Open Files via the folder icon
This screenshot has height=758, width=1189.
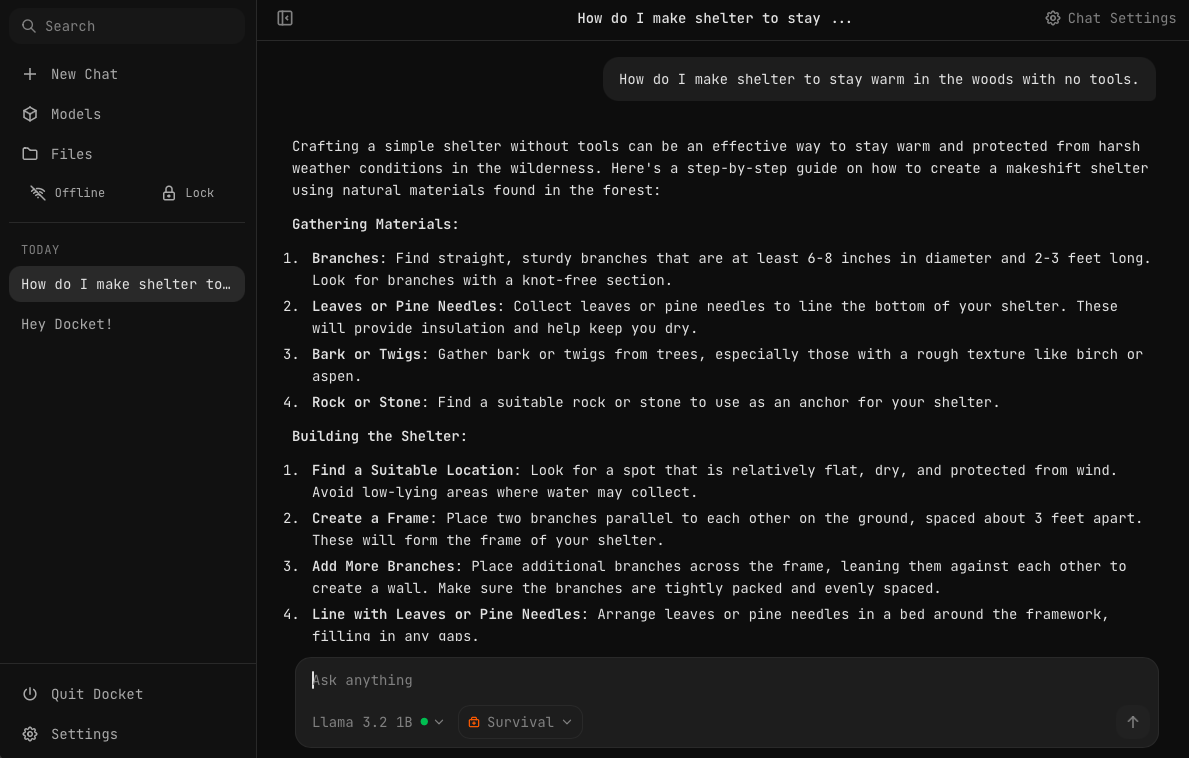coord(30,154)
